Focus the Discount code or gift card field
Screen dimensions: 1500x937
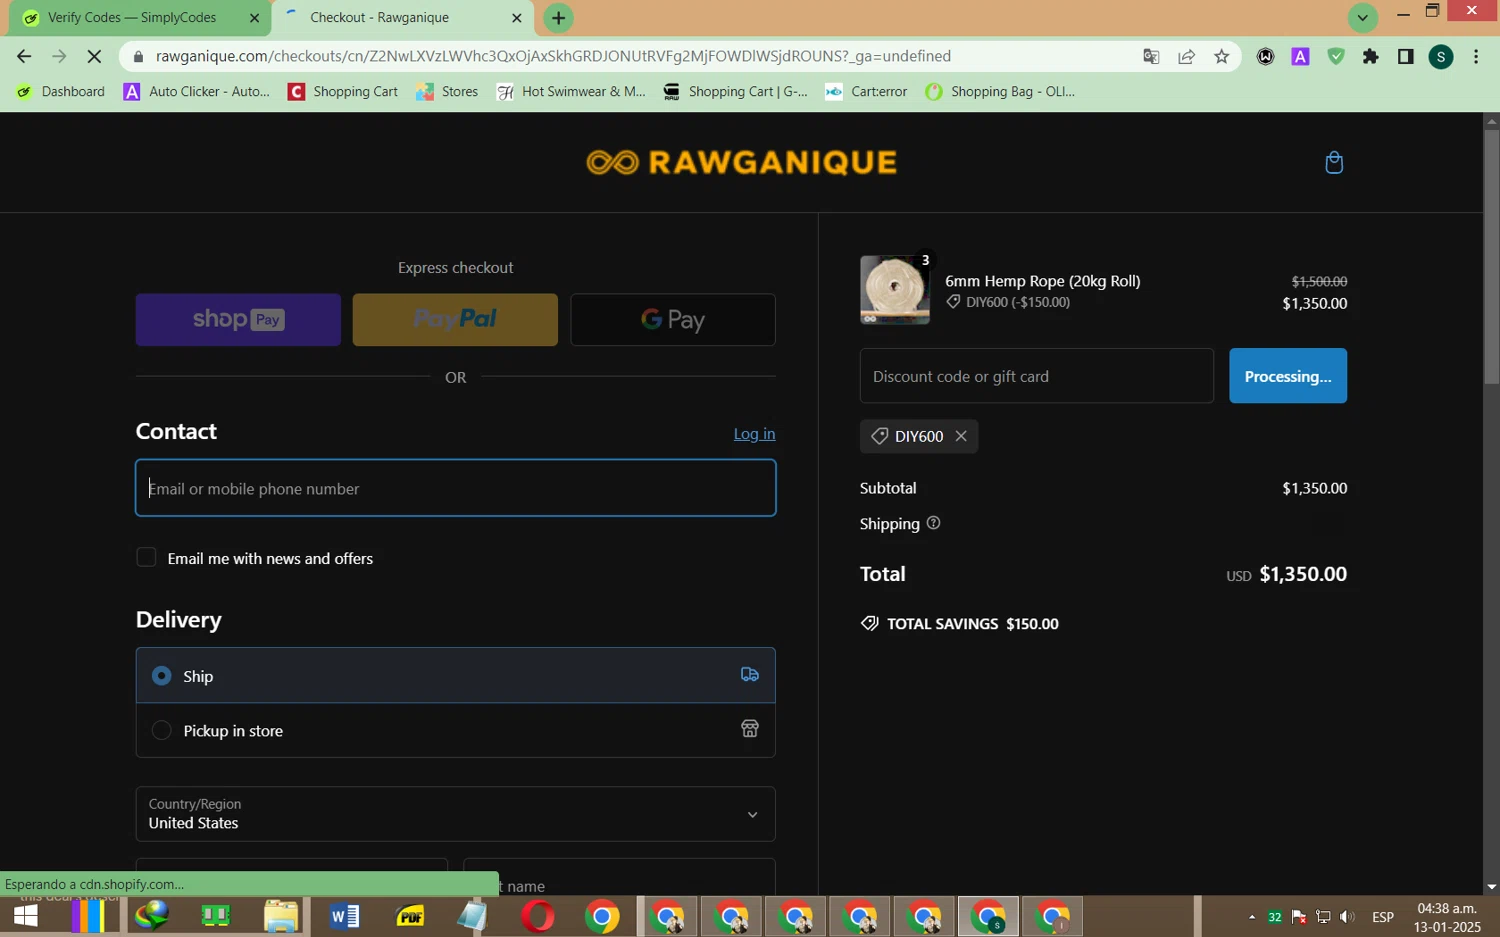(1037, 376)
